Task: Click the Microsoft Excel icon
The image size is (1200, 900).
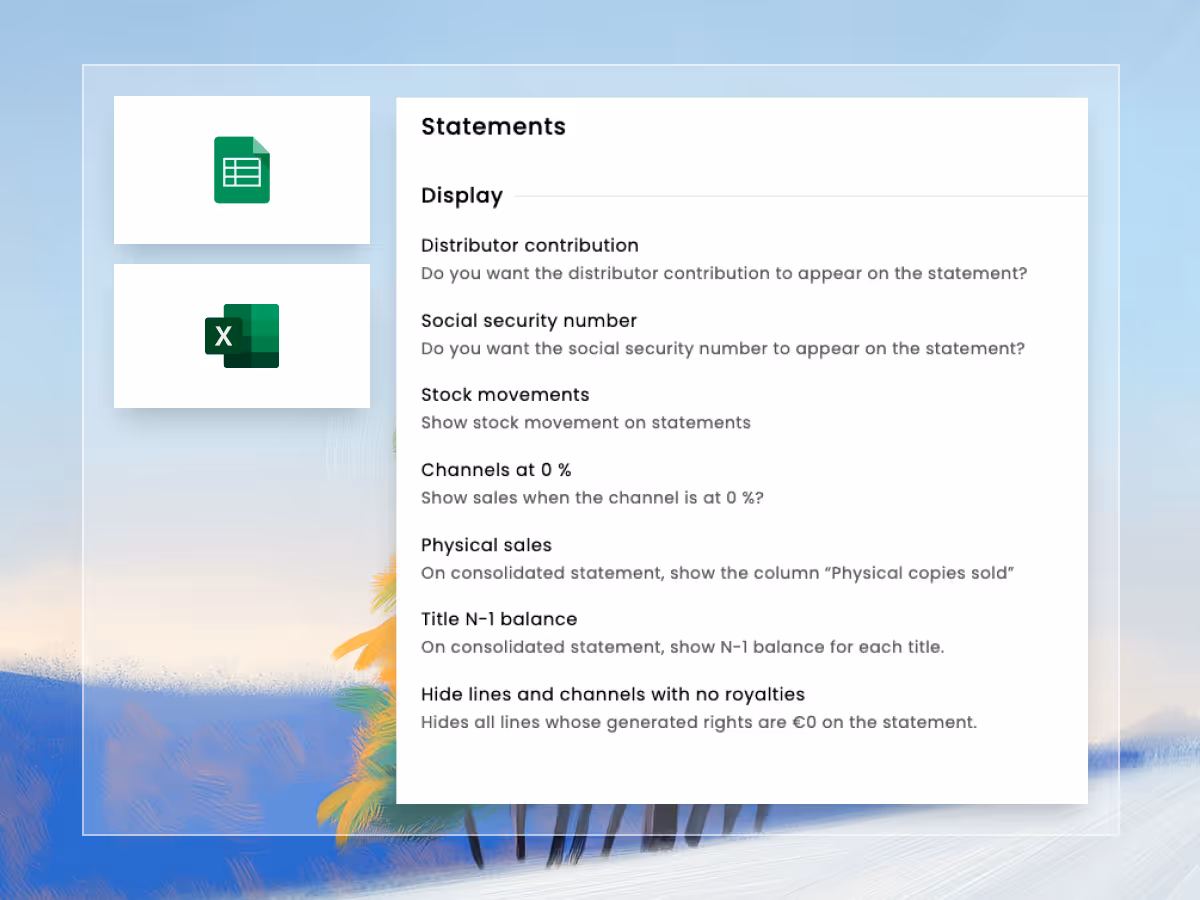Action: (242, 336)
